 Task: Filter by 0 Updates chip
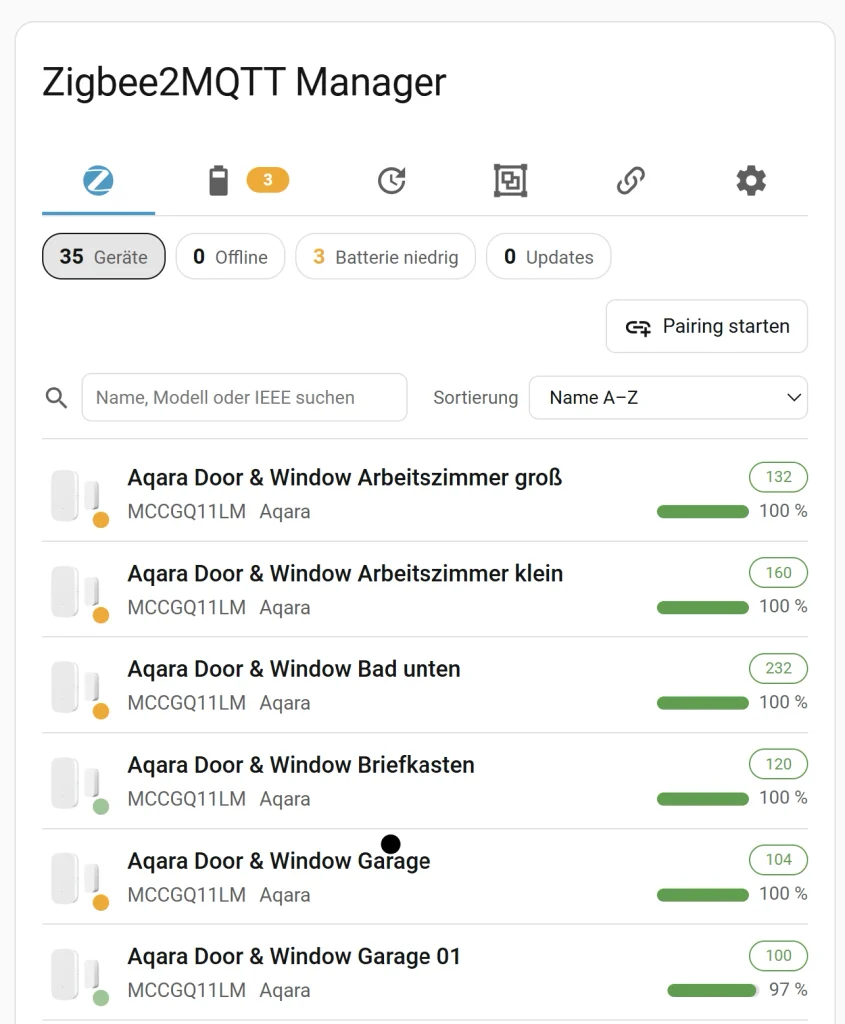point(549,257)
